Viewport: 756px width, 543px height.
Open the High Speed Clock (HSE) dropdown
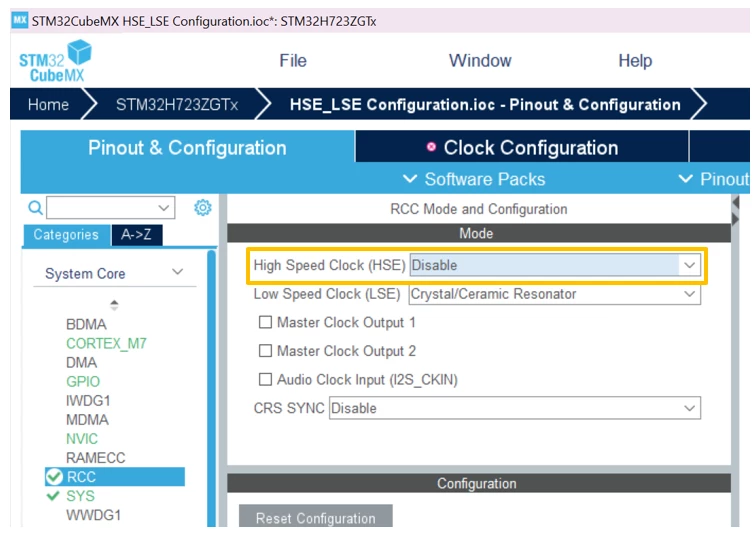[555, 265]
